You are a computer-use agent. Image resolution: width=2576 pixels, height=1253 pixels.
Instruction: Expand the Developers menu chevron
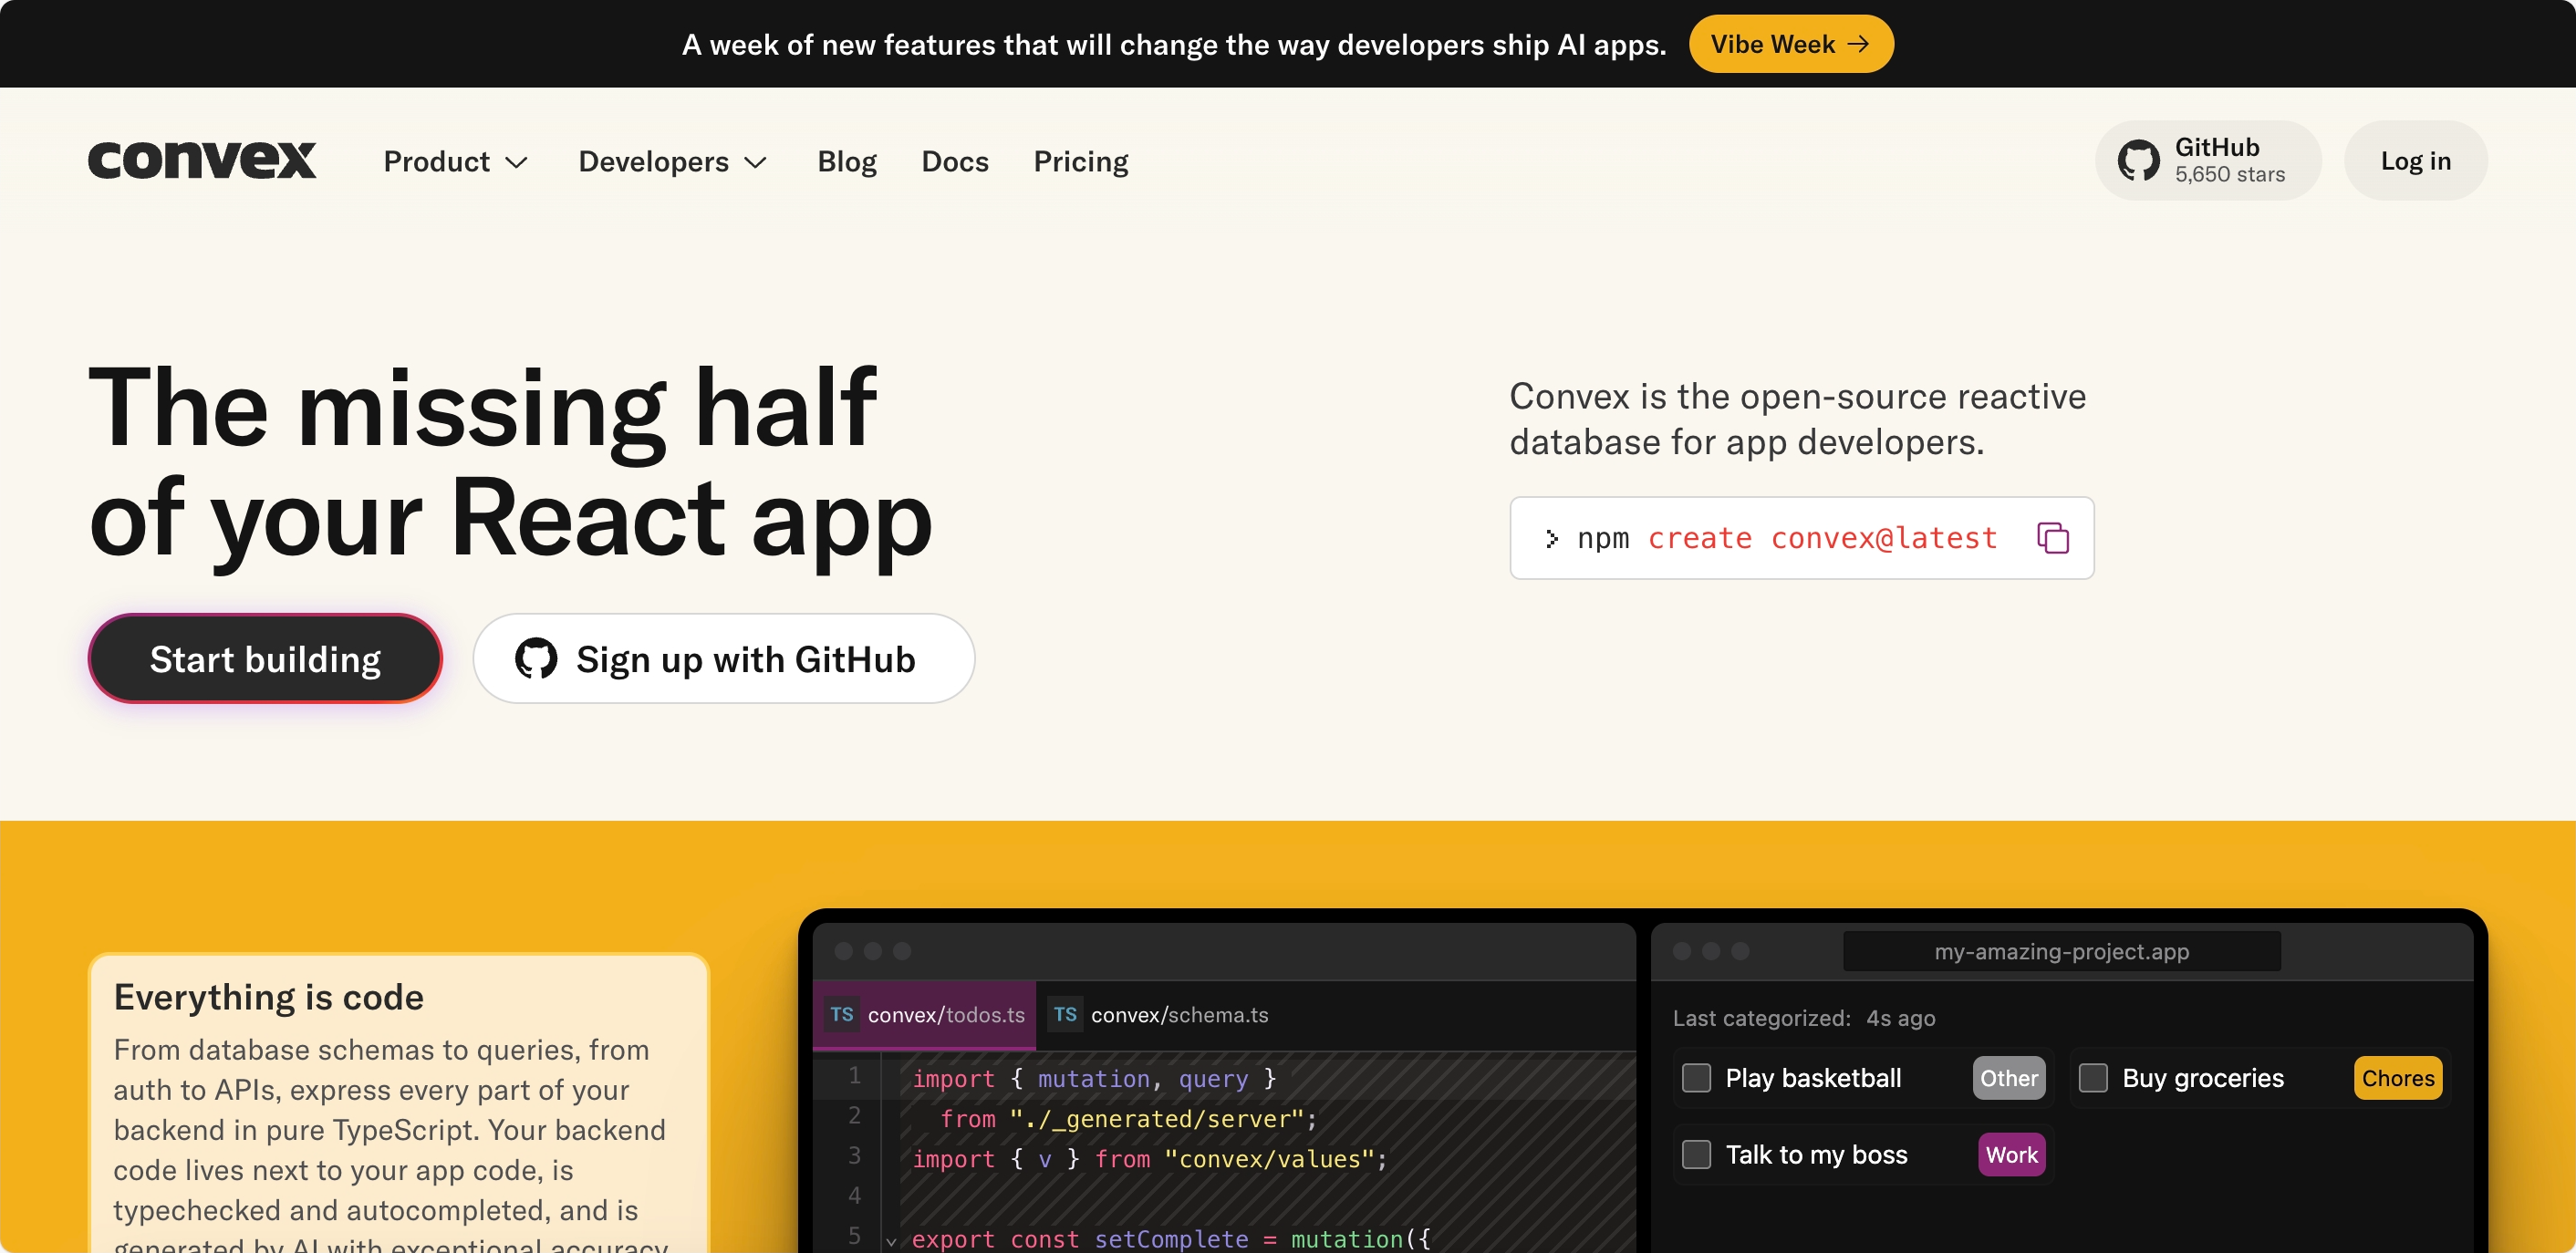(x=756, y=162)
